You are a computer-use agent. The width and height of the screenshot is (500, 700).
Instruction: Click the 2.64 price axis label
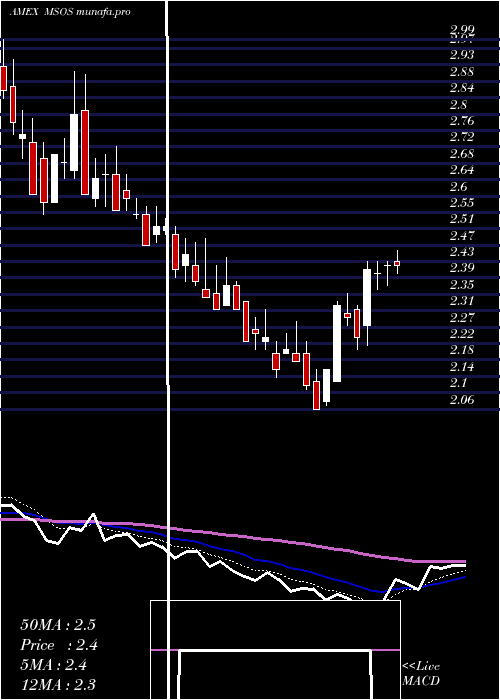[x=462, y=170]
